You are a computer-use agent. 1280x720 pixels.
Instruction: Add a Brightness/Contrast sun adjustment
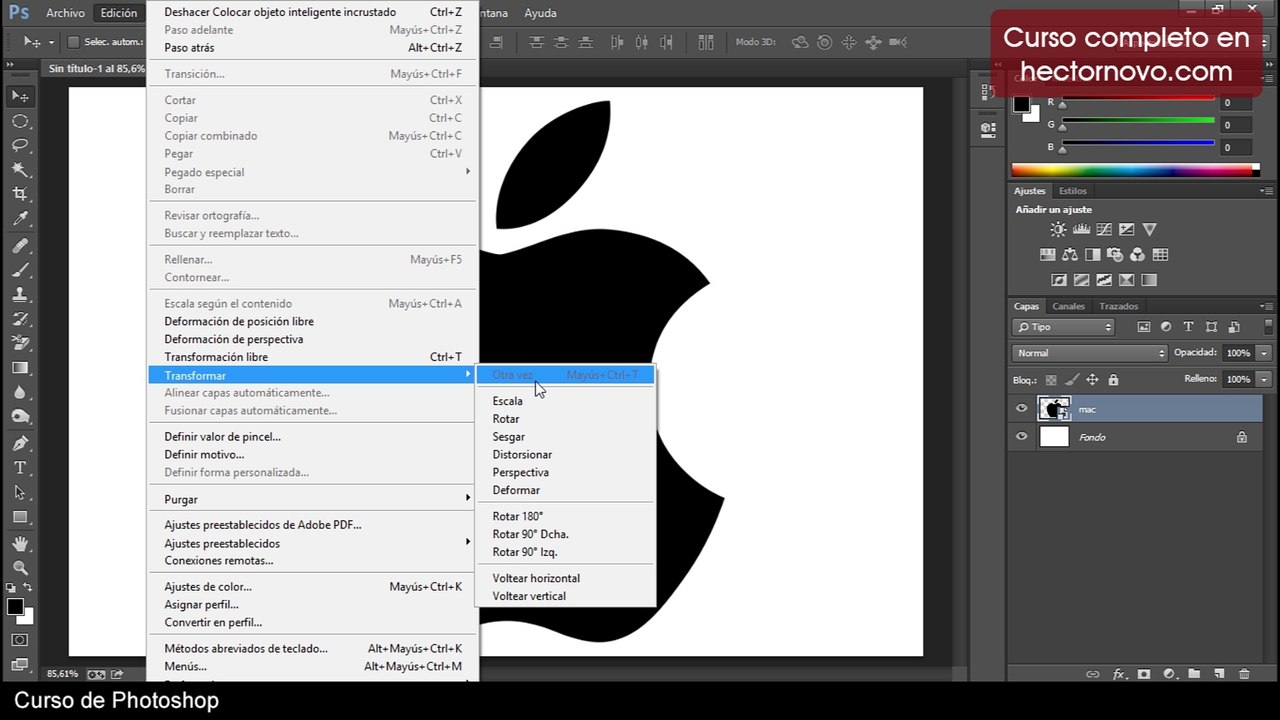(1058, 230)
